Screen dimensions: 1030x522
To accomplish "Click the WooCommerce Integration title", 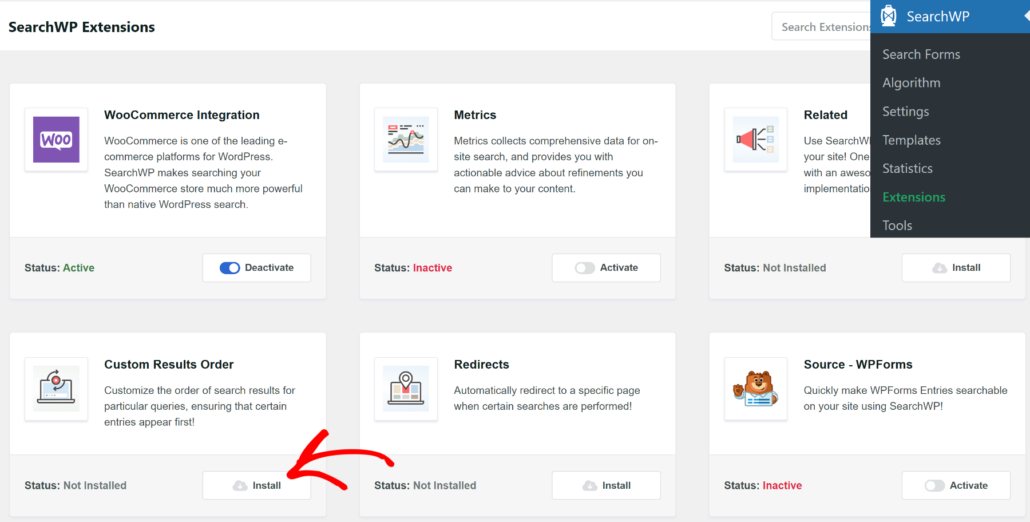I will point(182,115).
